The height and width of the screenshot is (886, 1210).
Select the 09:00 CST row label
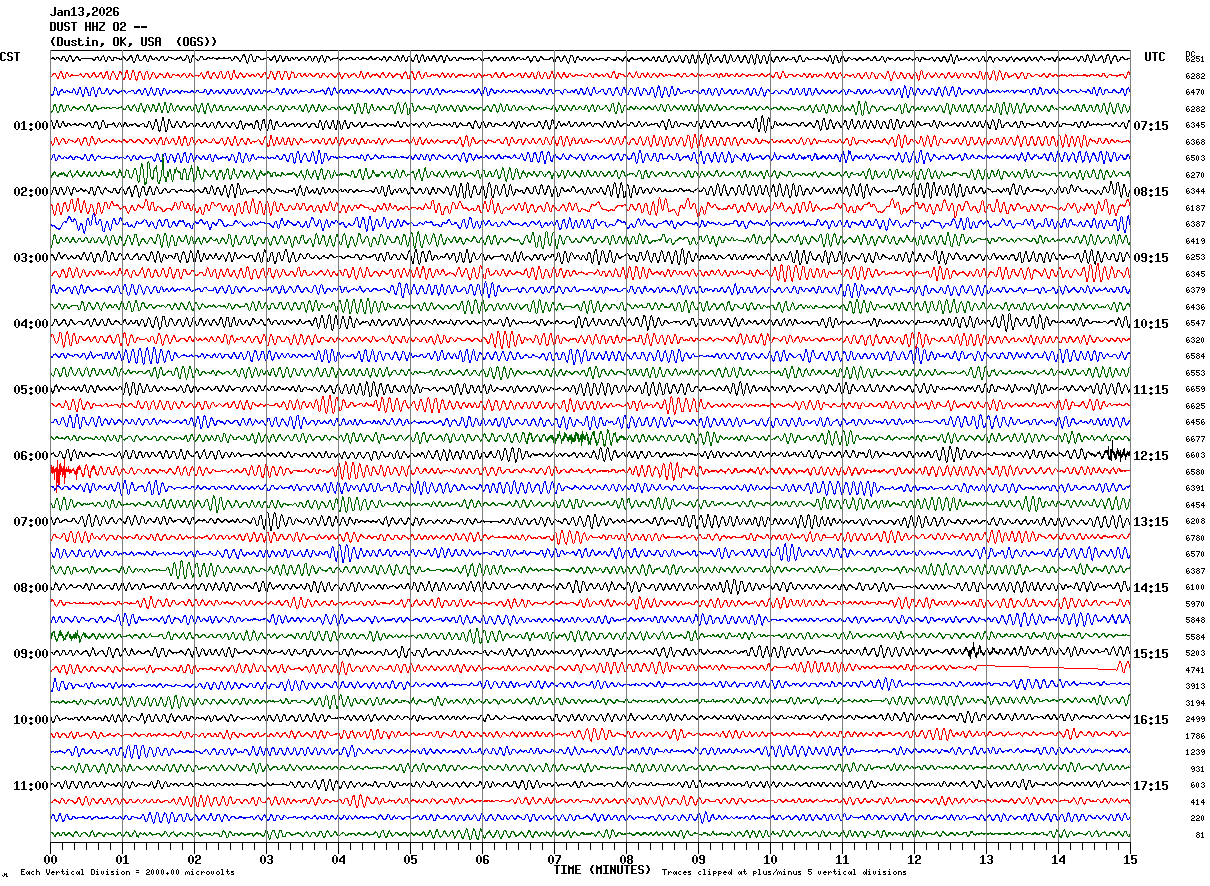point(31,654)
